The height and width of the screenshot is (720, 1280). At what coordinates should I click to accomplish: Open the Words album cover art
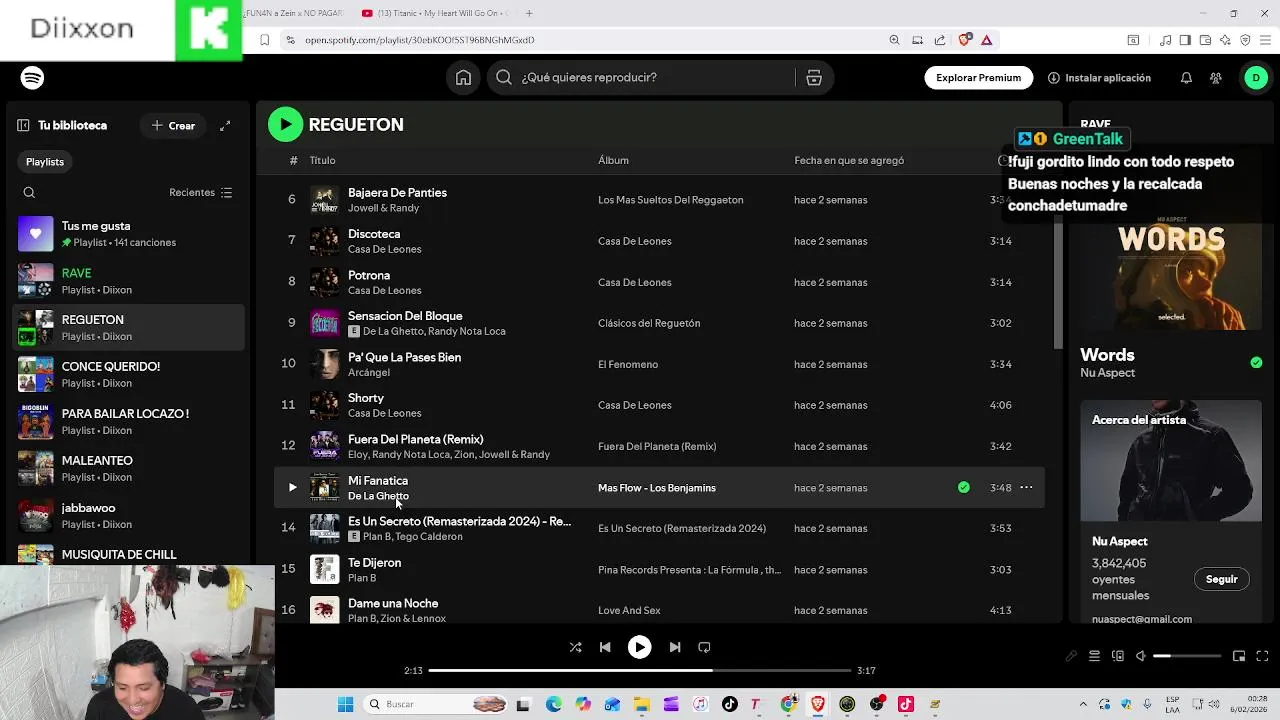click(1171, 272)
